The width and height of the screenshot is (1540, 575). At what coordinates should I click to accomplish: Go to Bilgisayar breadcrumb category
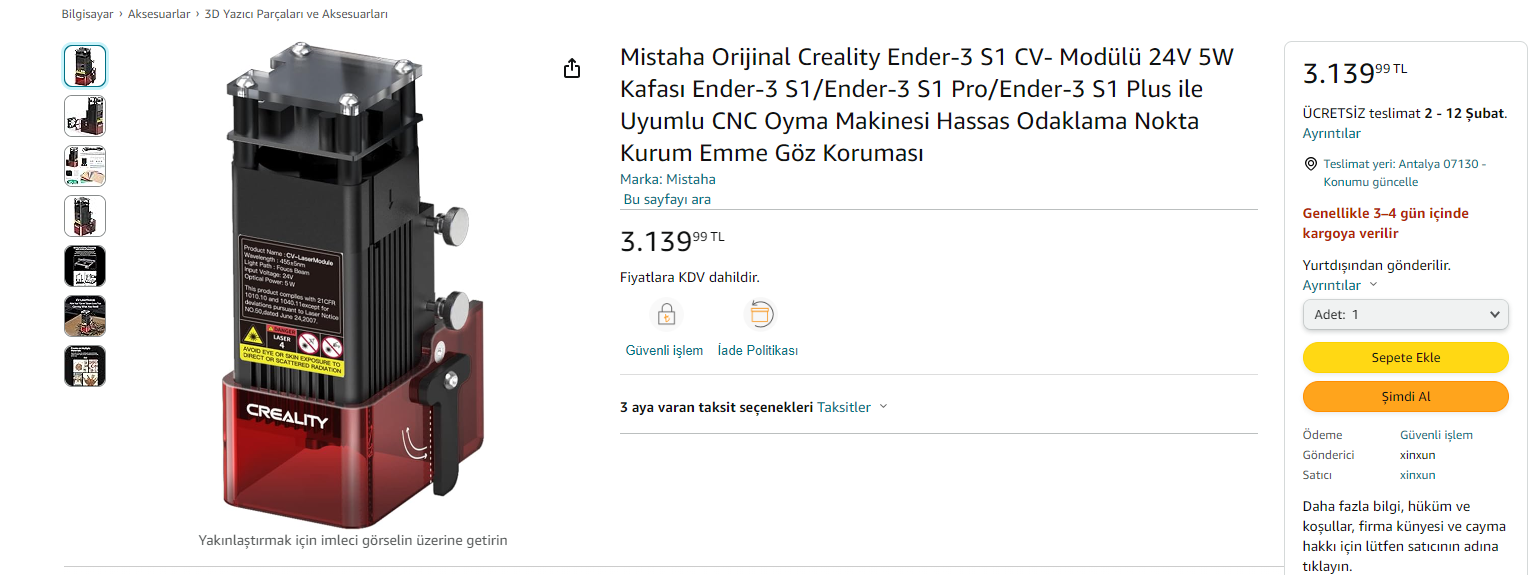[86, 14]
